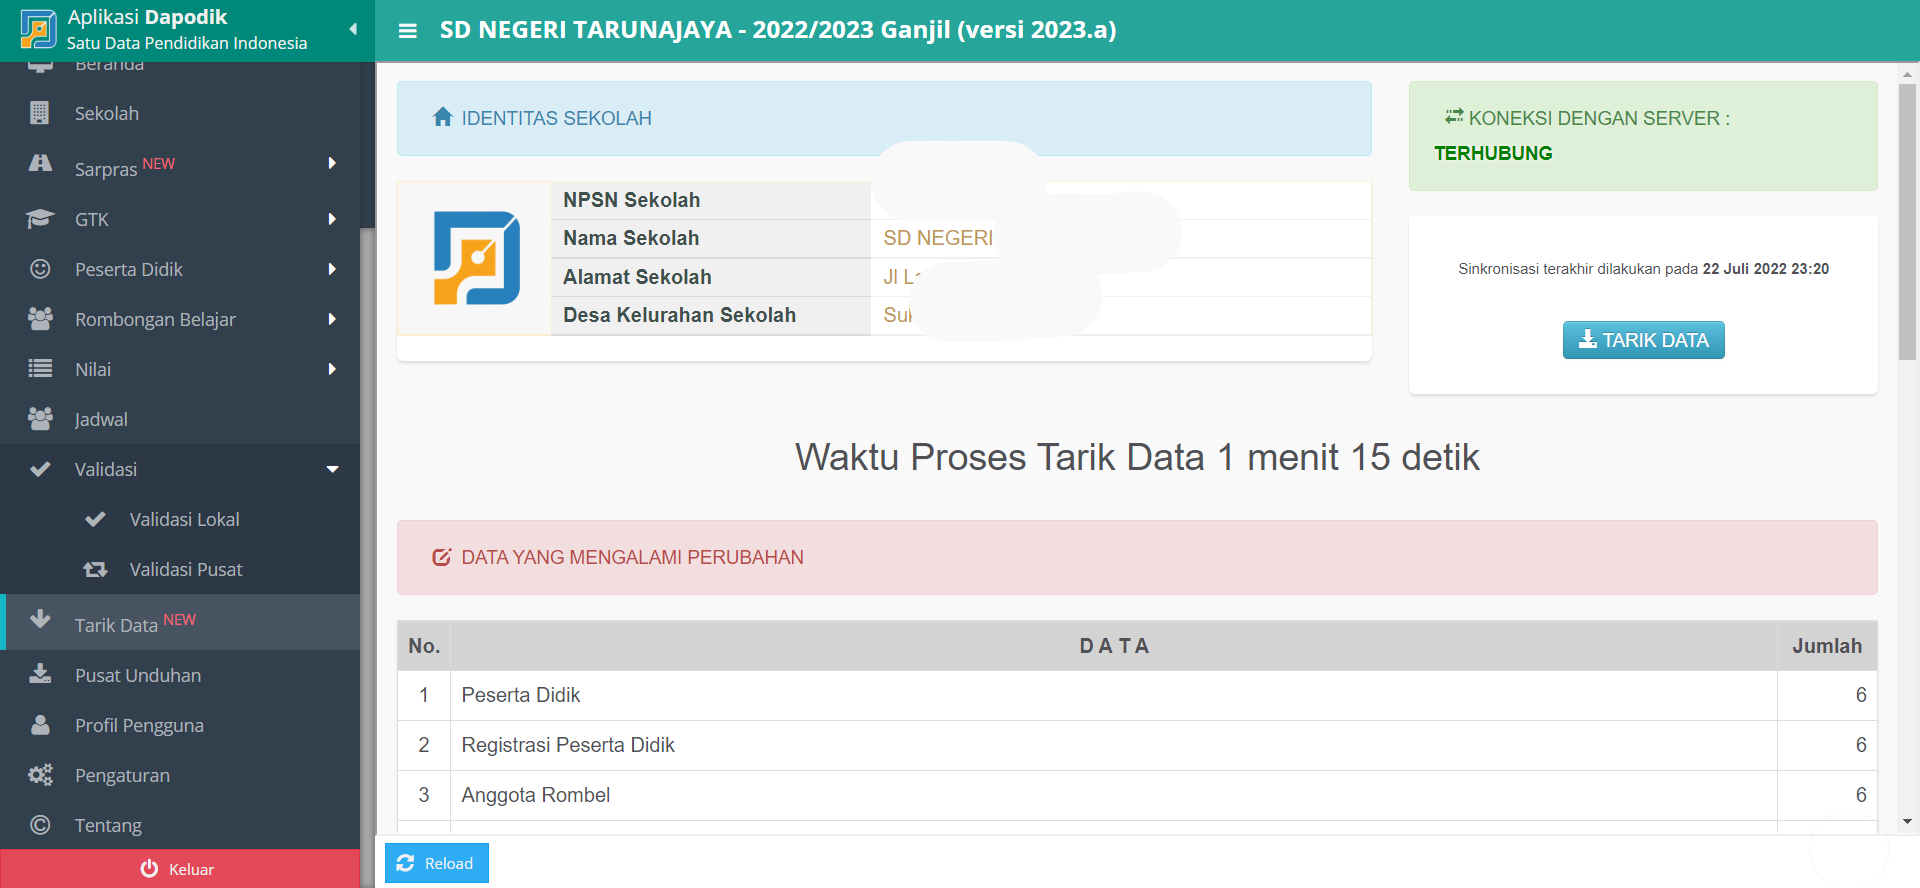1920x888 pixels.
Task: Select Validasi Pusat submenu item
Action: tap(180, 569)
